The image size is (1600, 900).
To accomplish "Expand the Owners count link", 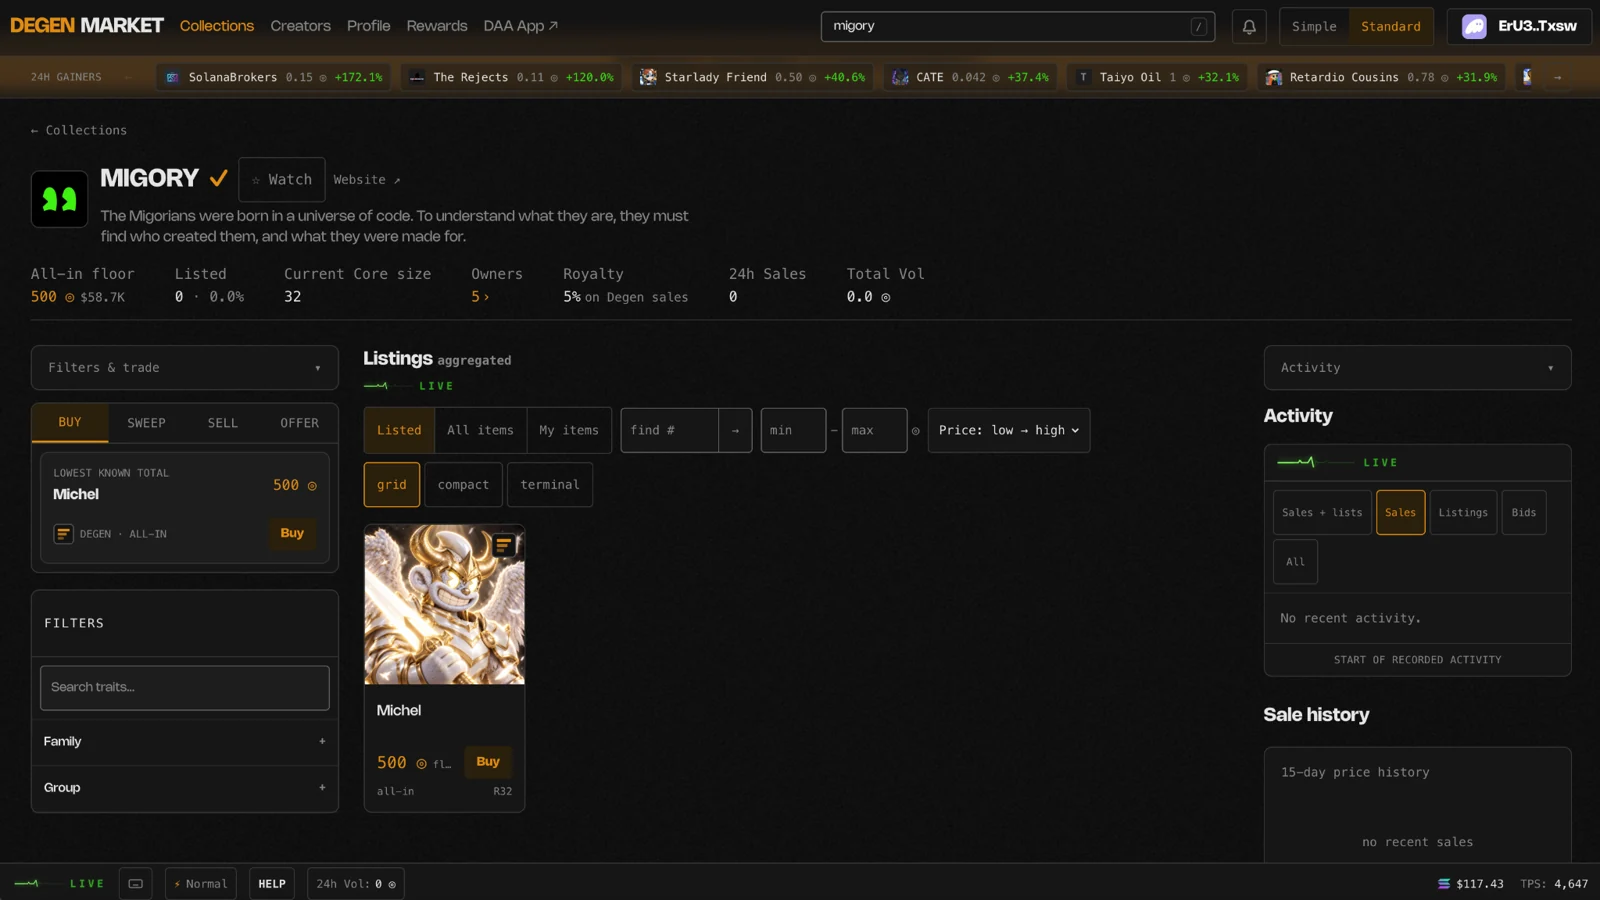I will 480,297.
